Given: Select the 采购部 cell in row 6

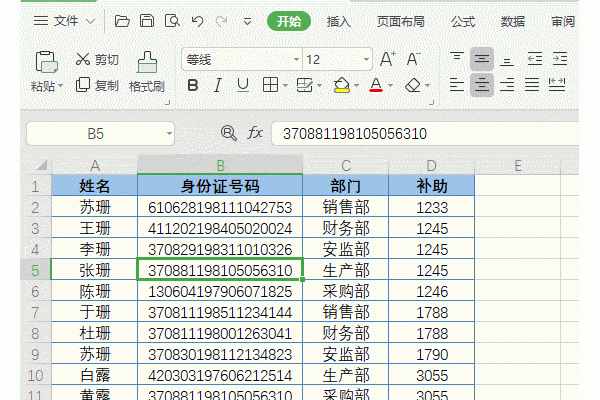Looking at the screenshot, I should point(346,291).
